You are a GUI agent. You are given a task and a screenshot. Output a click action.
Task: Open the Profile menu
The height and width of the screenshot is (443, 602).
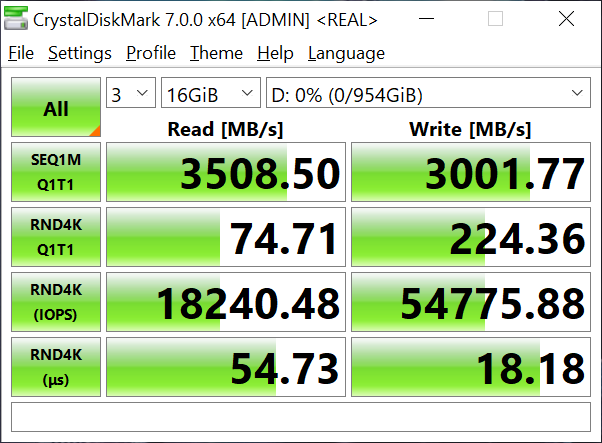(x=151, y=53)
